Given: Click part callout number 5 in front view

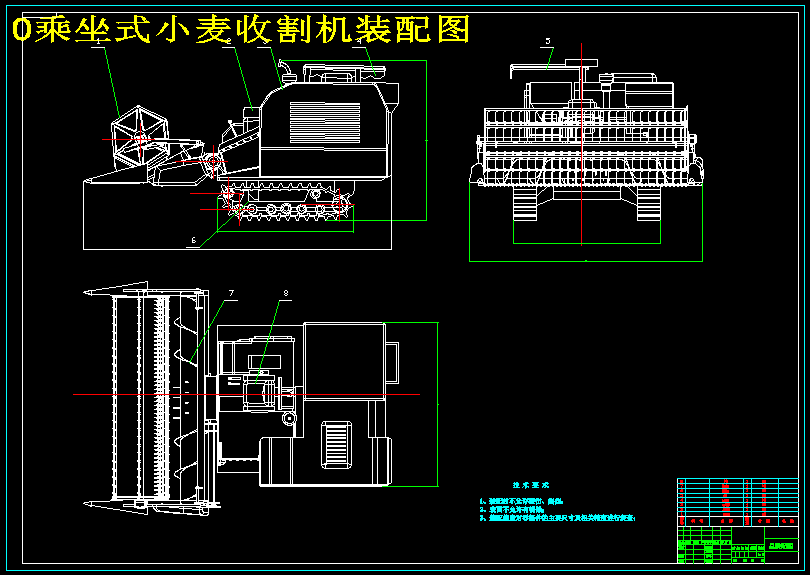Looking at the screenshot, I should 548,41.
